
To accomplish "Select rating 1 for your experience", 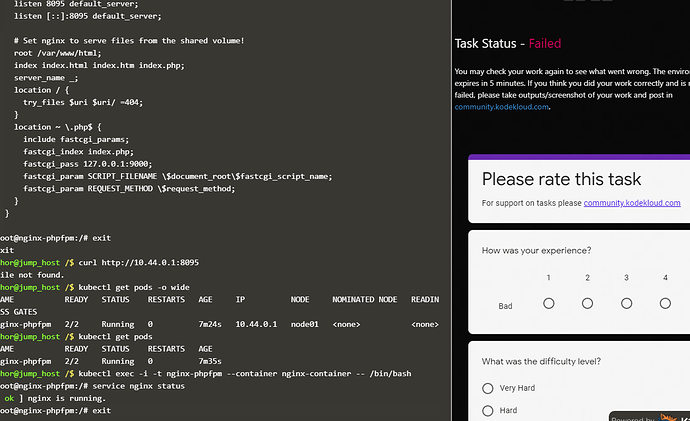I will click(547, 303).
